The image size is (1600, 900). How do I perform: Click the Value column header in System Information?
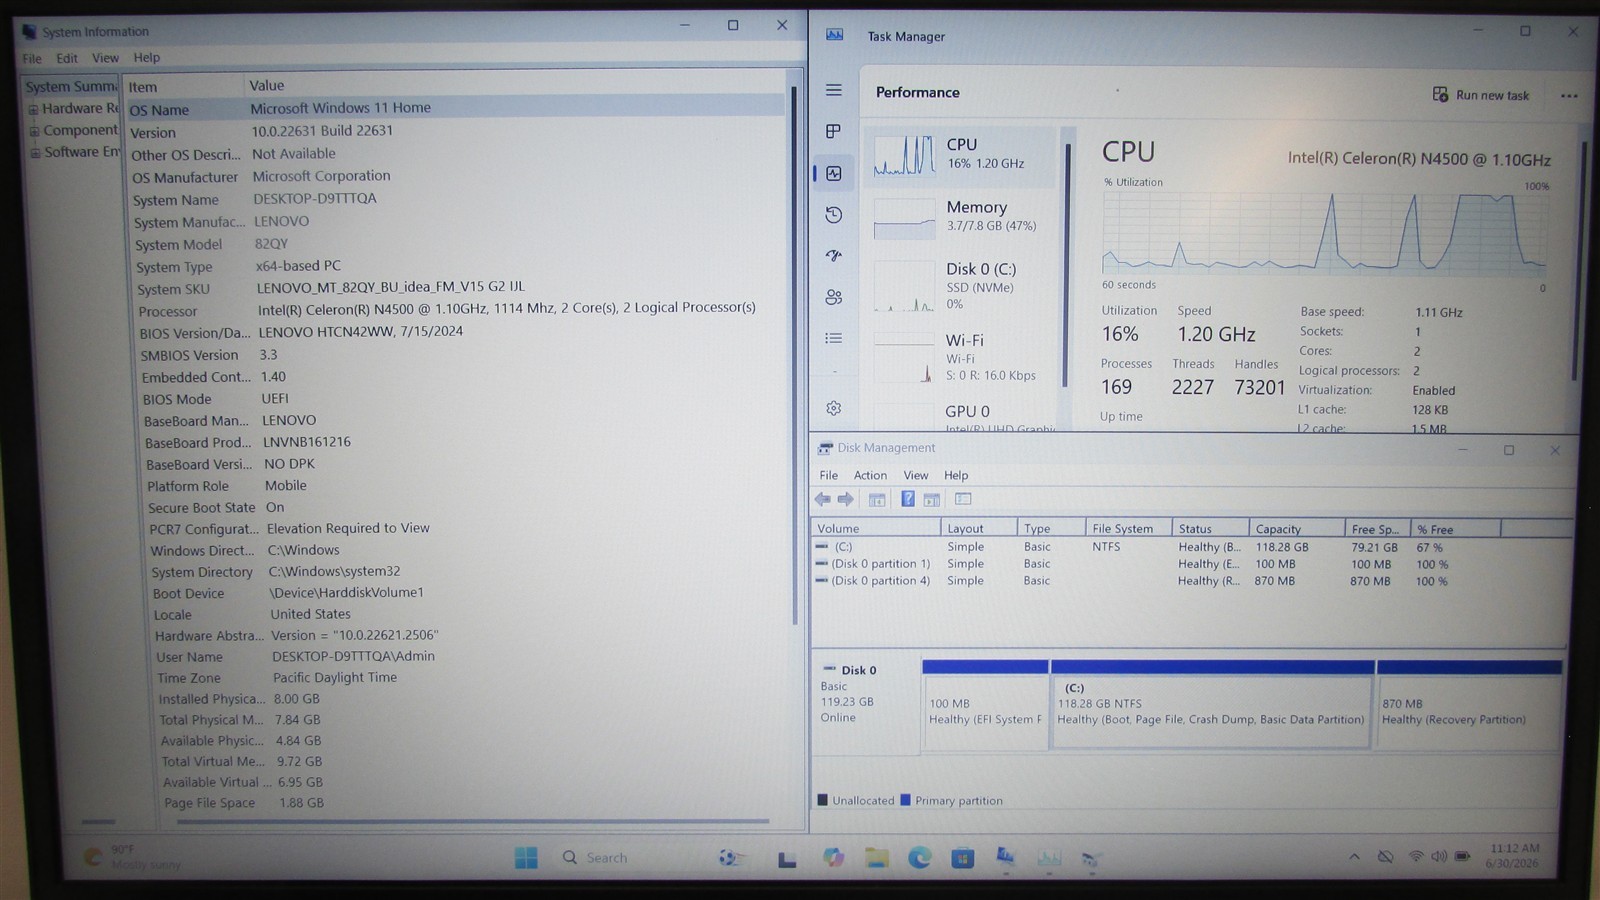point(514,86)
